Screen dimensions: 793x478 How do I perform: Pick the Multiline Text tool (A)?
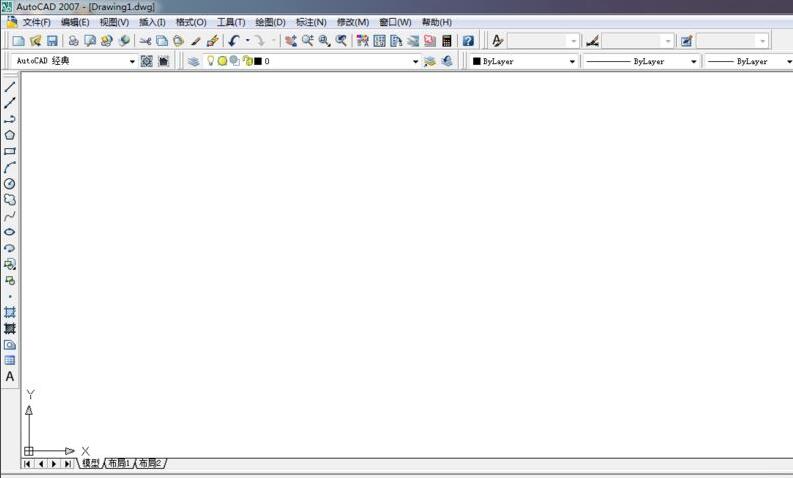click(10, 377)
